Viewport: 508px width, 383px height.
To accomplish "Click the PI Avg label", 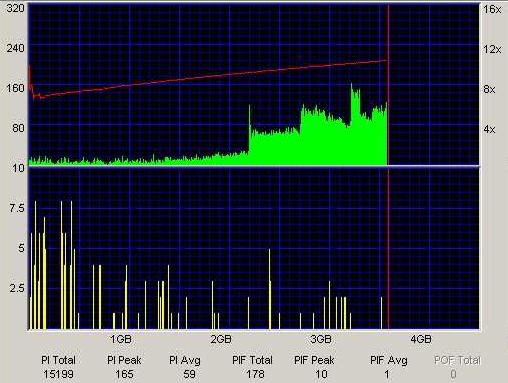I will (185, 360).
